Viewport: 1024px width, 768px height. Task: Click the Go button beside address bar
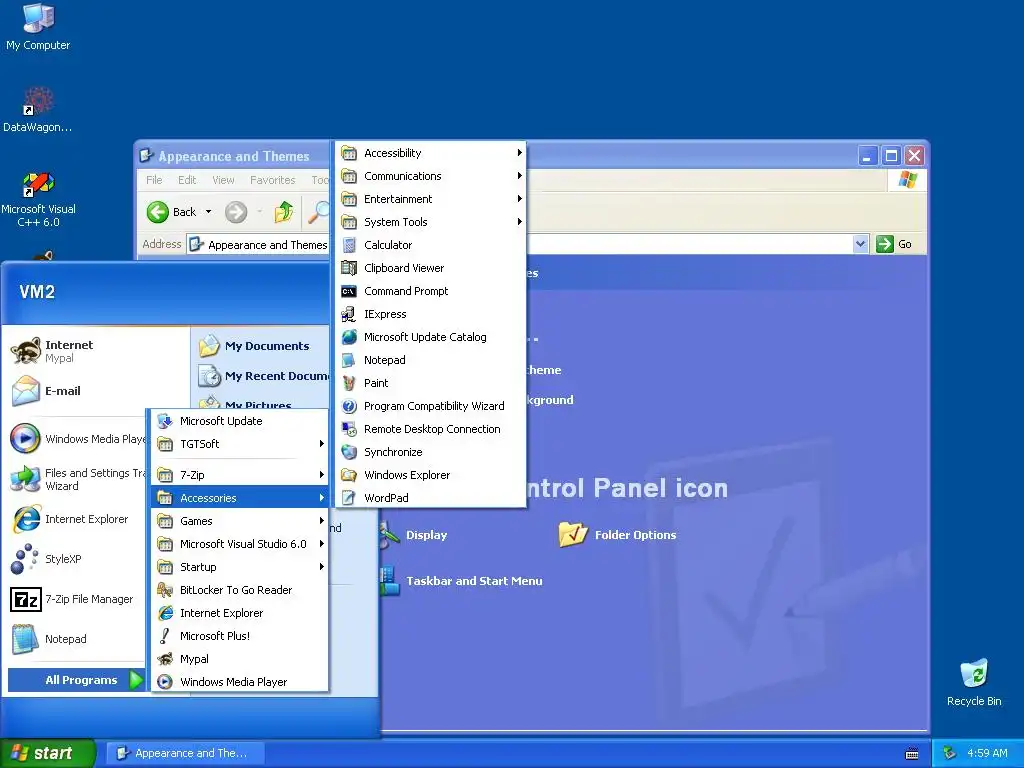[x=894, y=244]
